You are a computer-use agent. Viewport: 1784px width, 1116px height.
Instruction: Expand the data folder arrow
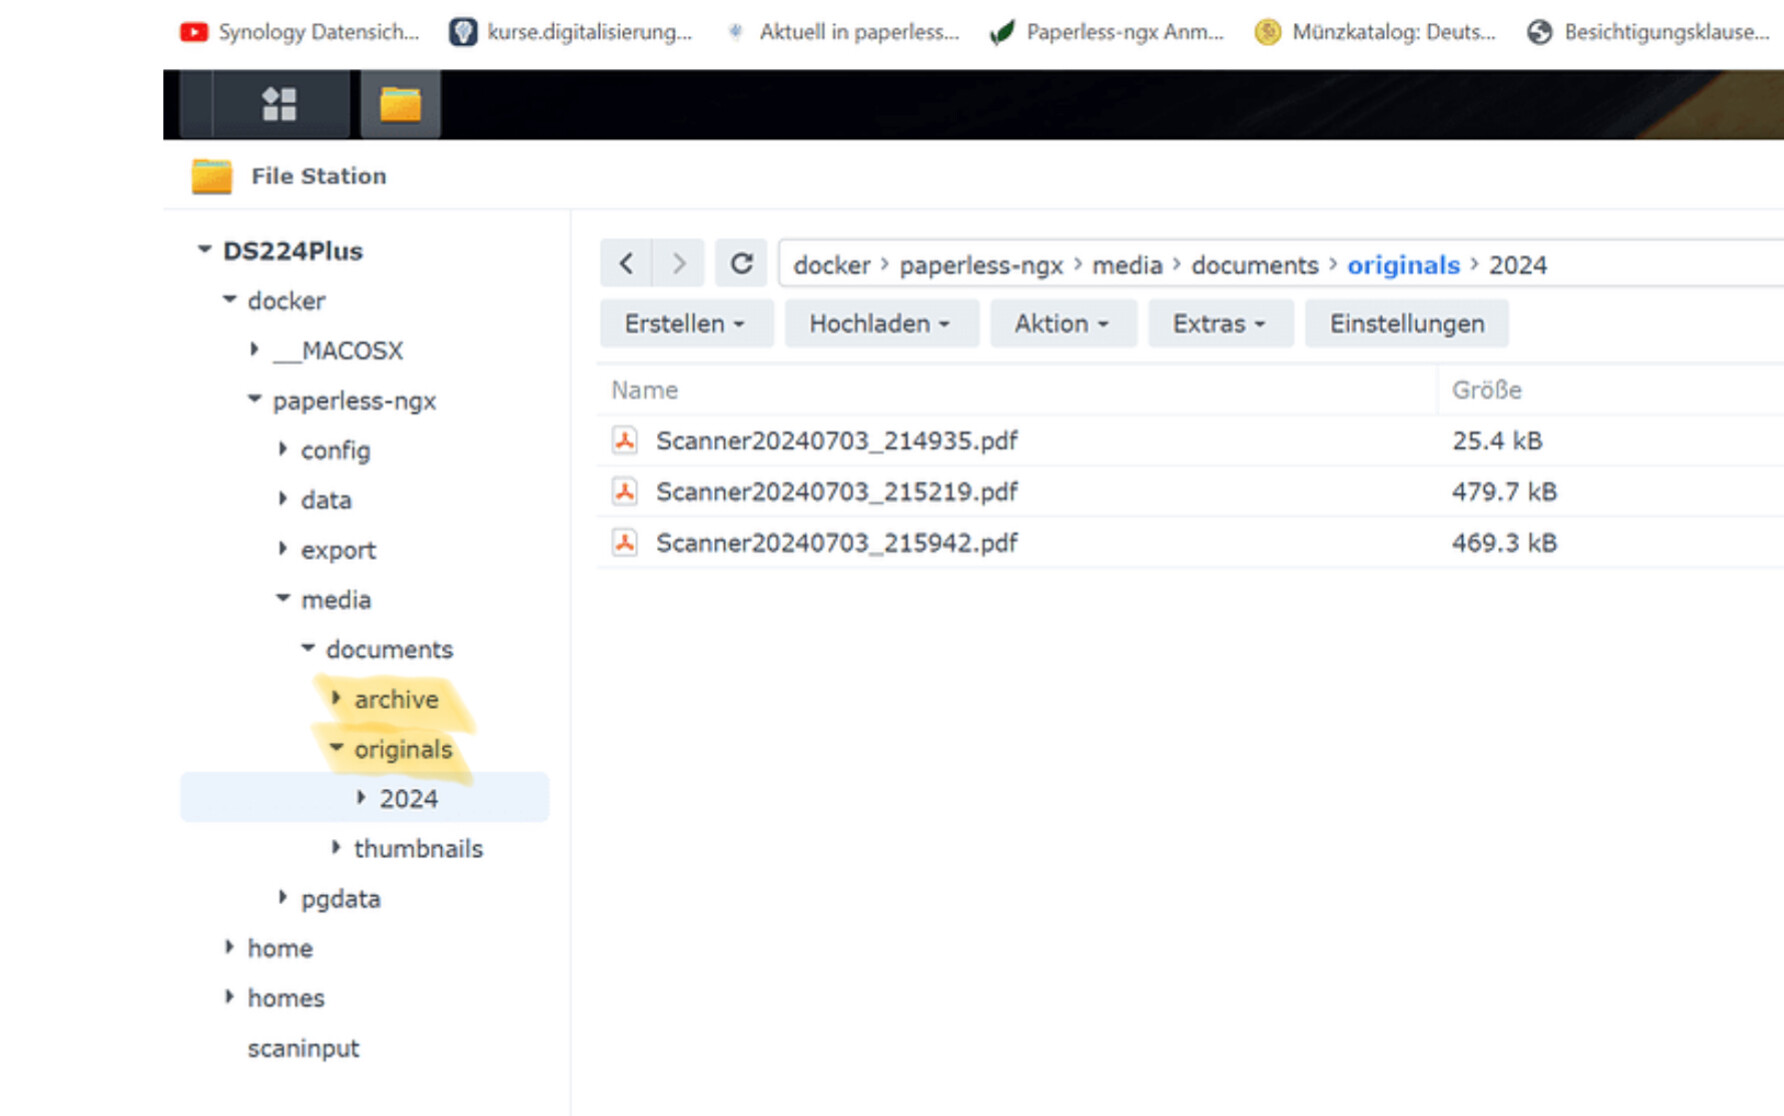point(282,498)
